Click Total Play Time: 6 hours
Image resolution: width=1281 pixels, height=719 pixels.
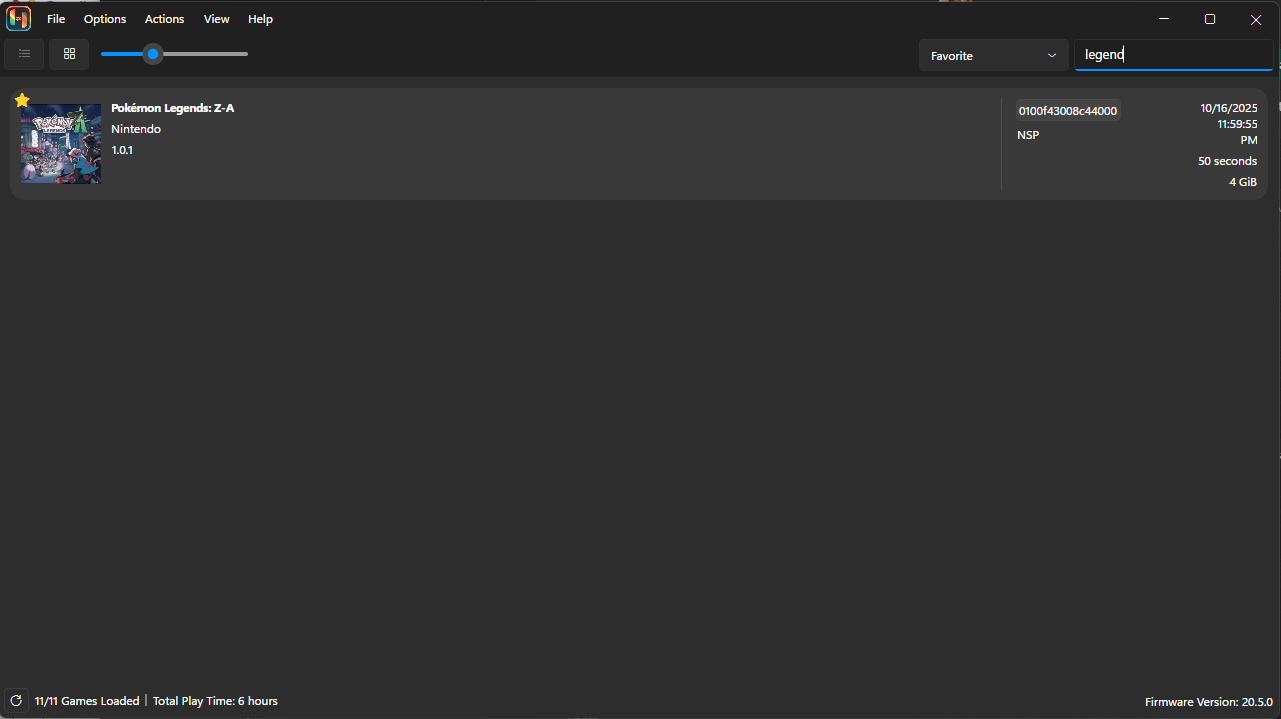[x=215, y=701]
